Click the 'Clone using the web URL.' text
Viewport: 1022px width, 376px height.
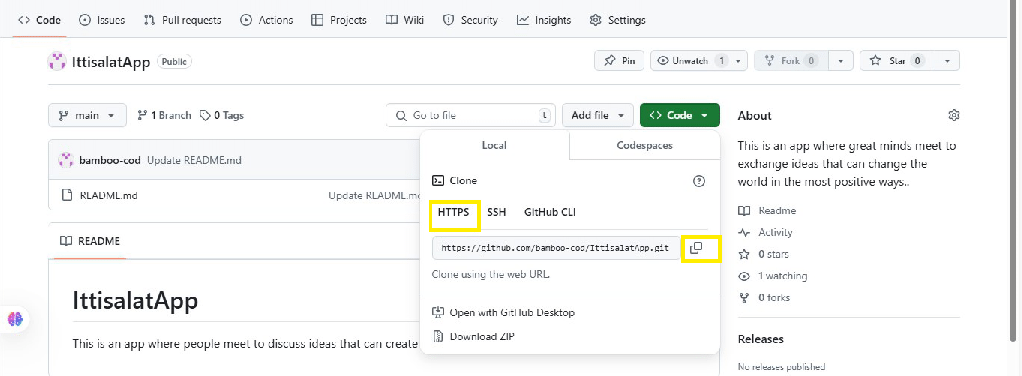[x=490, y=274]
